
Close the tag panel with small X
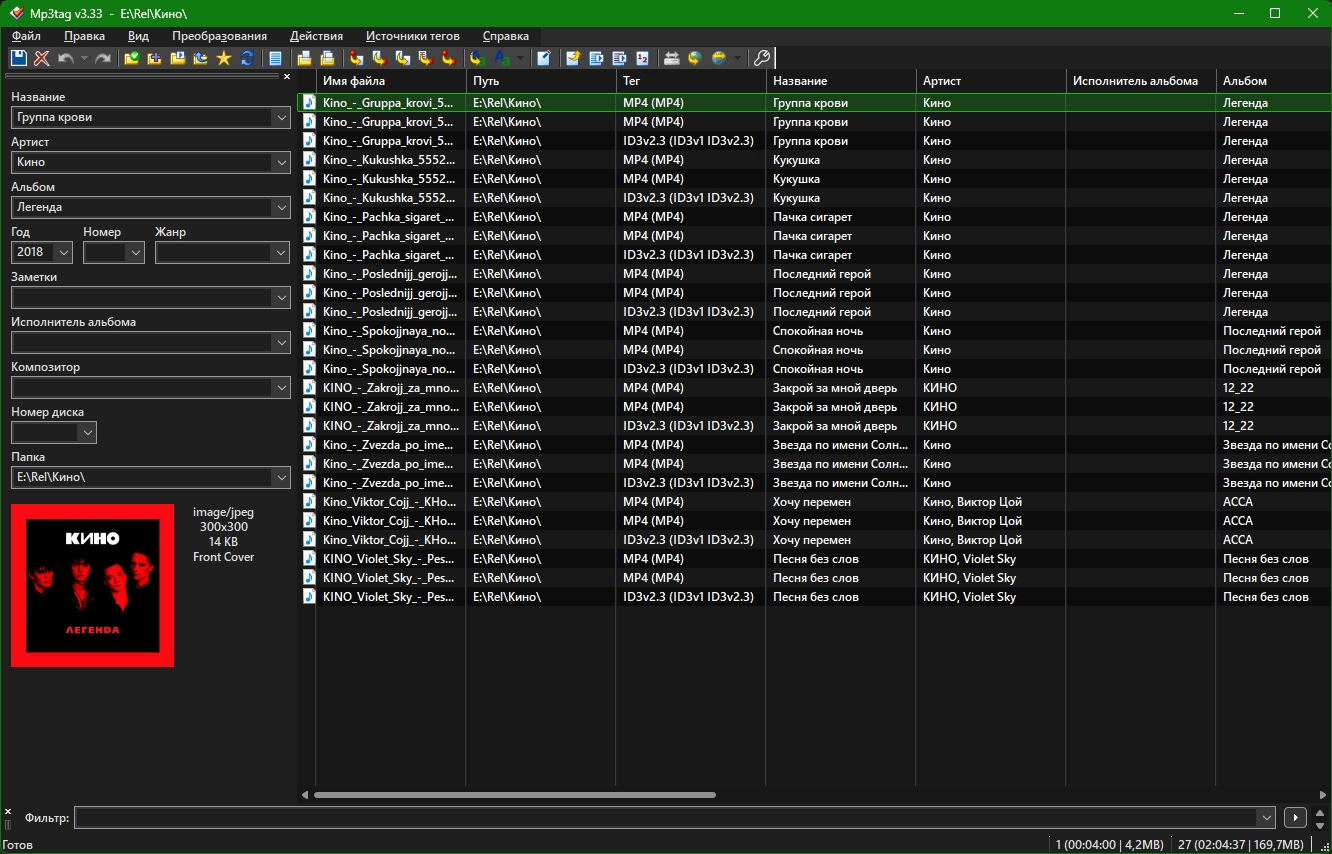(287, 76)
